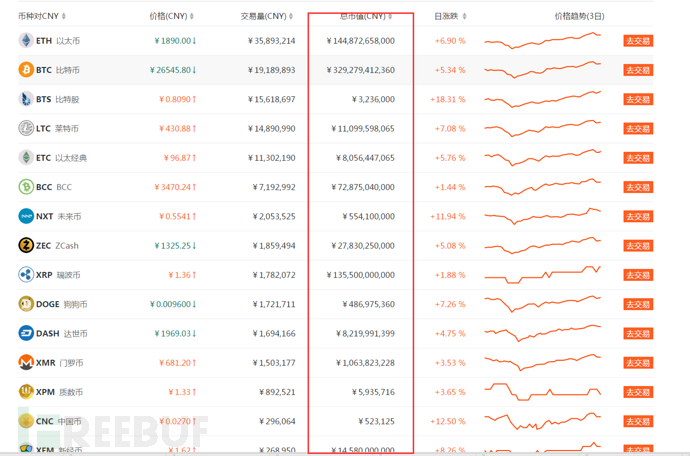Open trading via 去交易 in DOGE row

[638, 304]
